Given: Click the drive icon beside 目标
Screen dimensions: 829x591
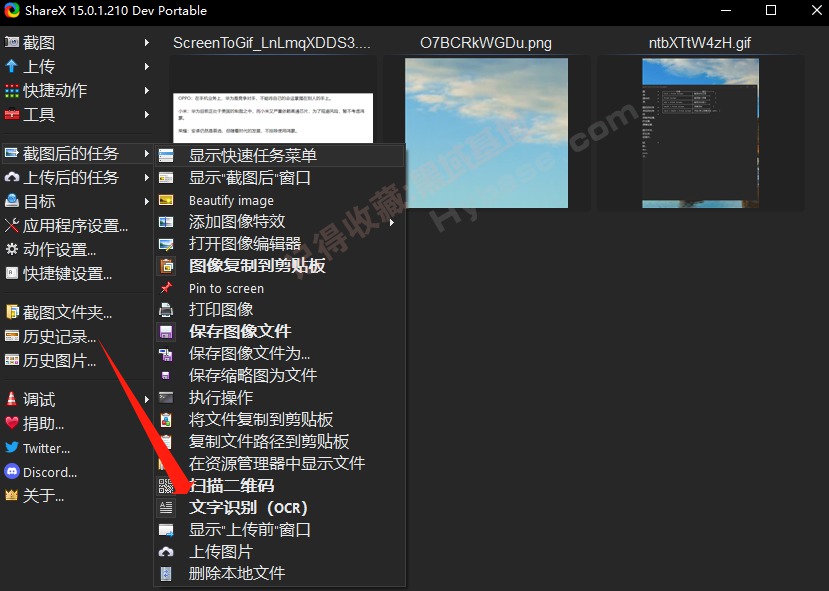Looking at the screenshot, I should click(x=12, y=201).
